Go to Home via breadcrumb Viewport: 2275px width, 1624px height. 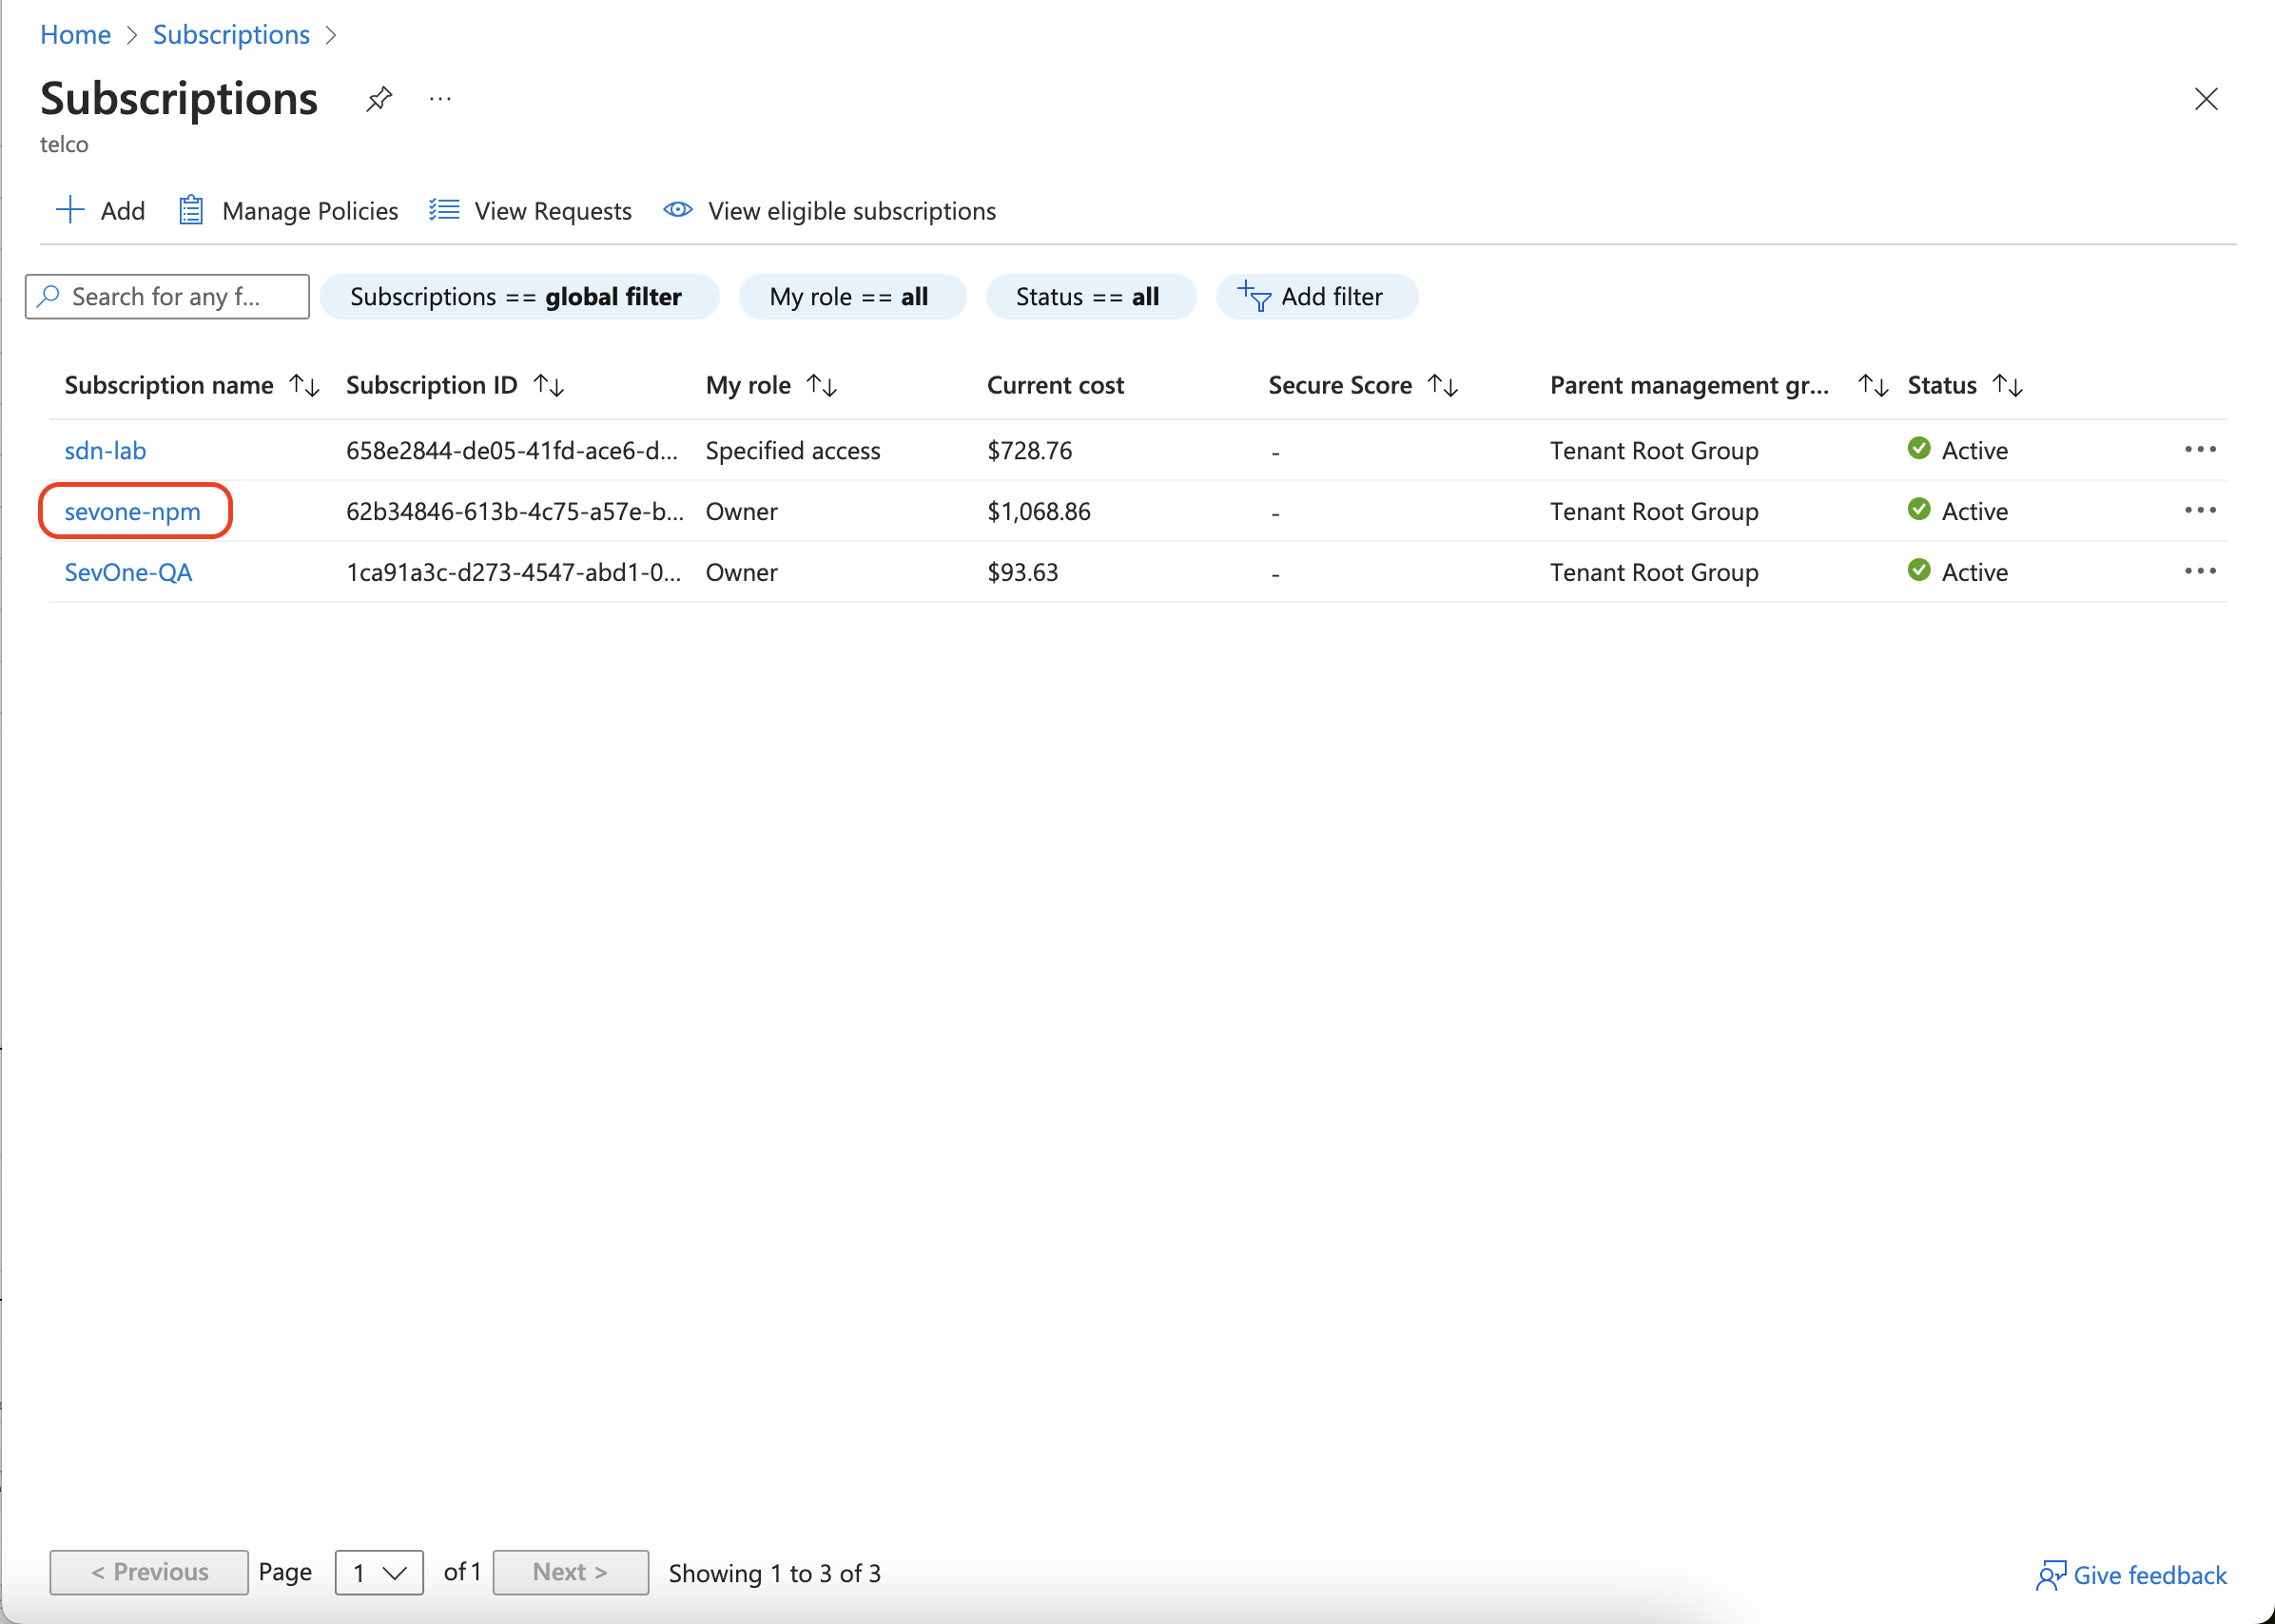pos(75,35)
